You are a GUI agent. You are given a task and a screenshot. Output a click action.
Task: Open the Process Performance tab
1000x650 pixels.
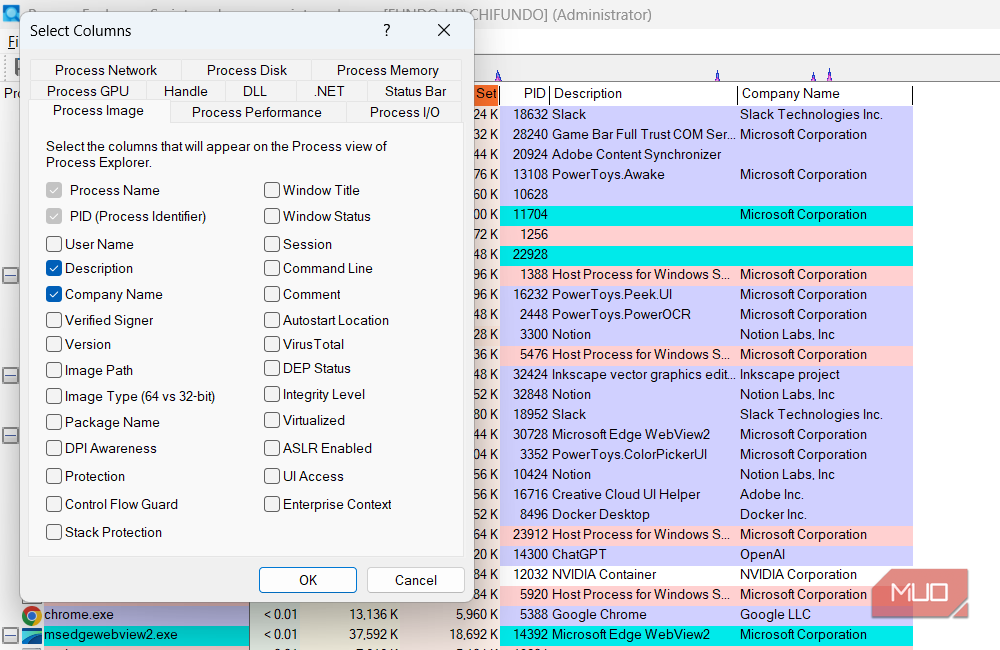256,112
